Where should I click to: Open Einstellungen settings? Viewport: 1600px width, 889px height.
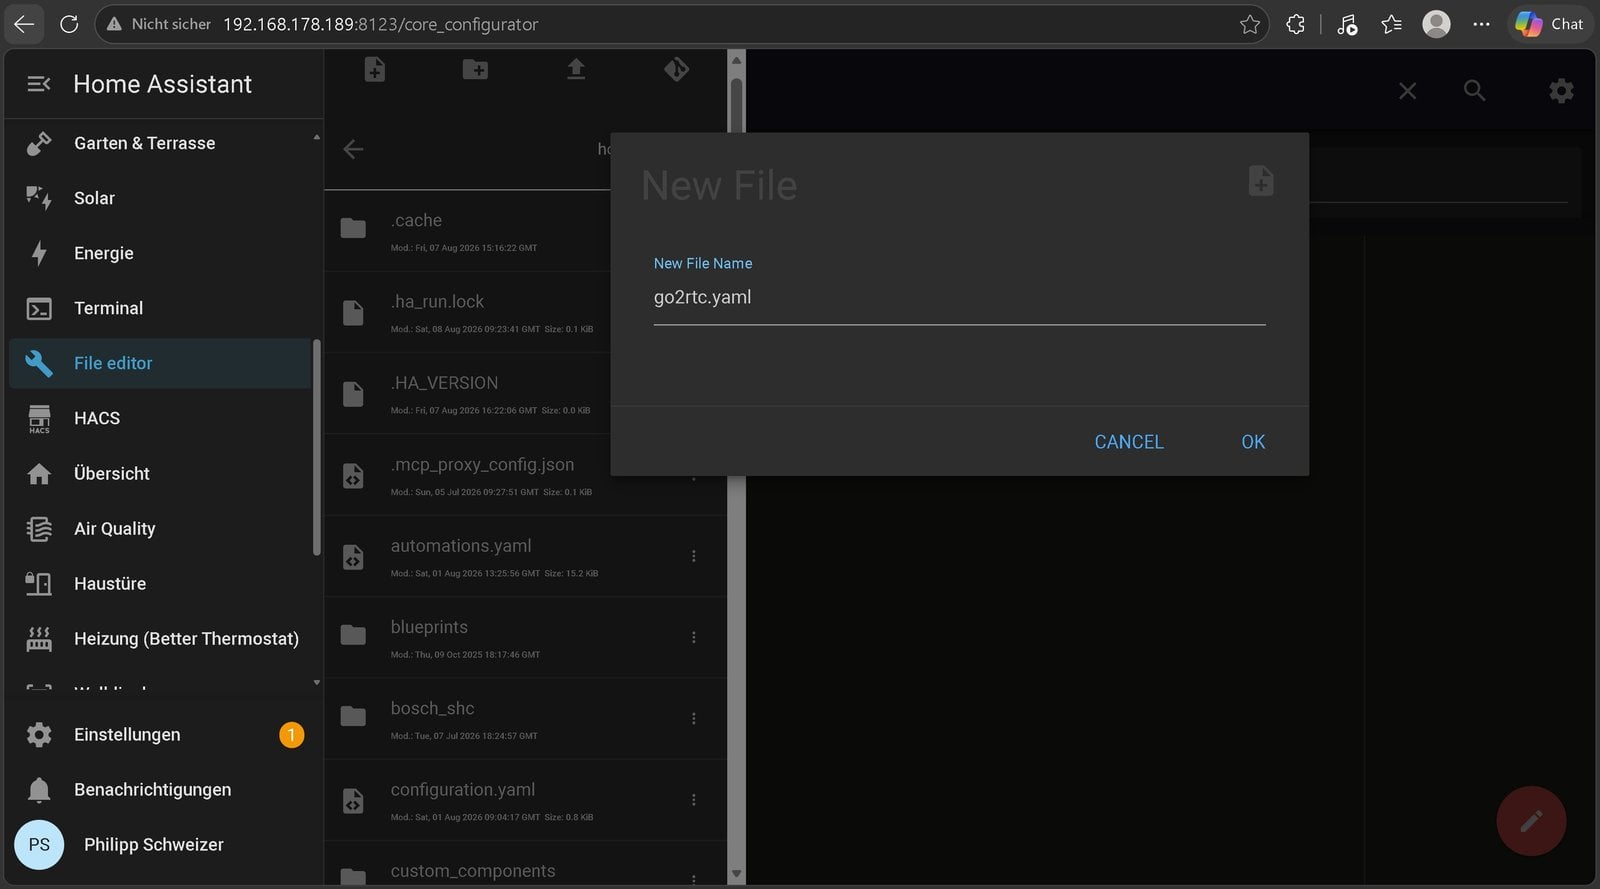click(160, 734)
